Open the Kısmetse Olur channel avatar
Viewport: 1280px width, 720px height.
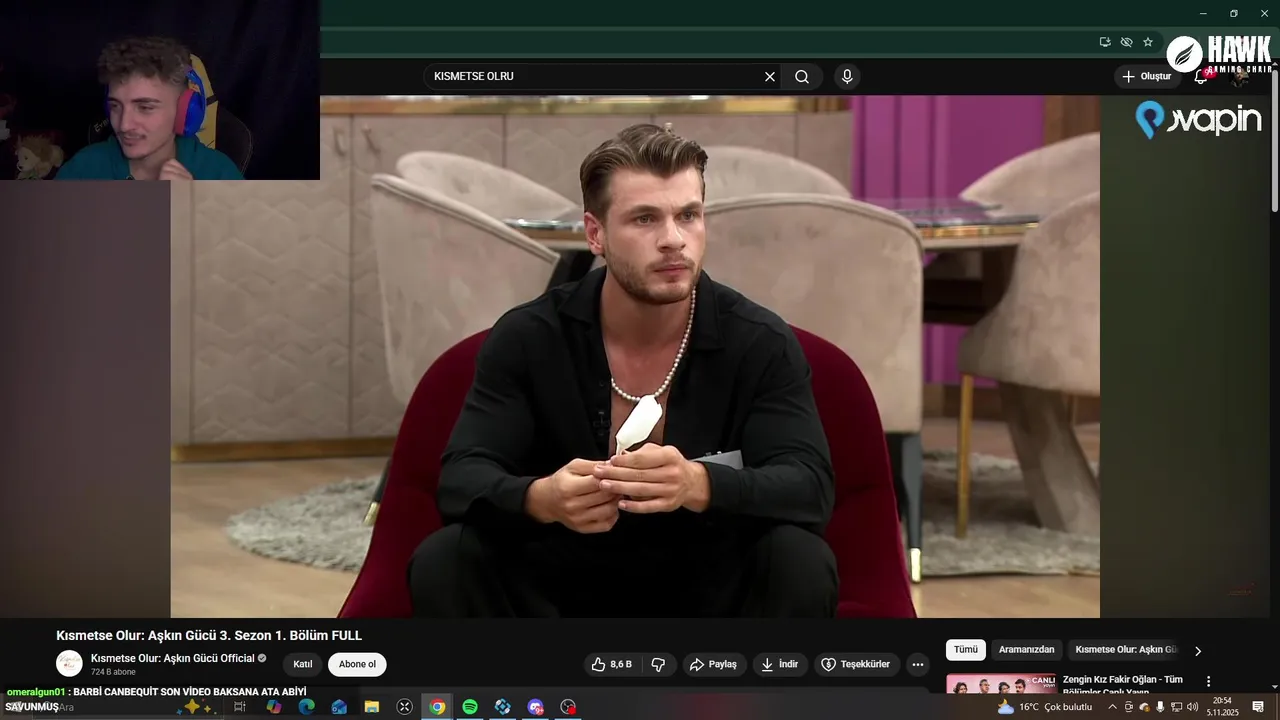(x=69, y=663)
